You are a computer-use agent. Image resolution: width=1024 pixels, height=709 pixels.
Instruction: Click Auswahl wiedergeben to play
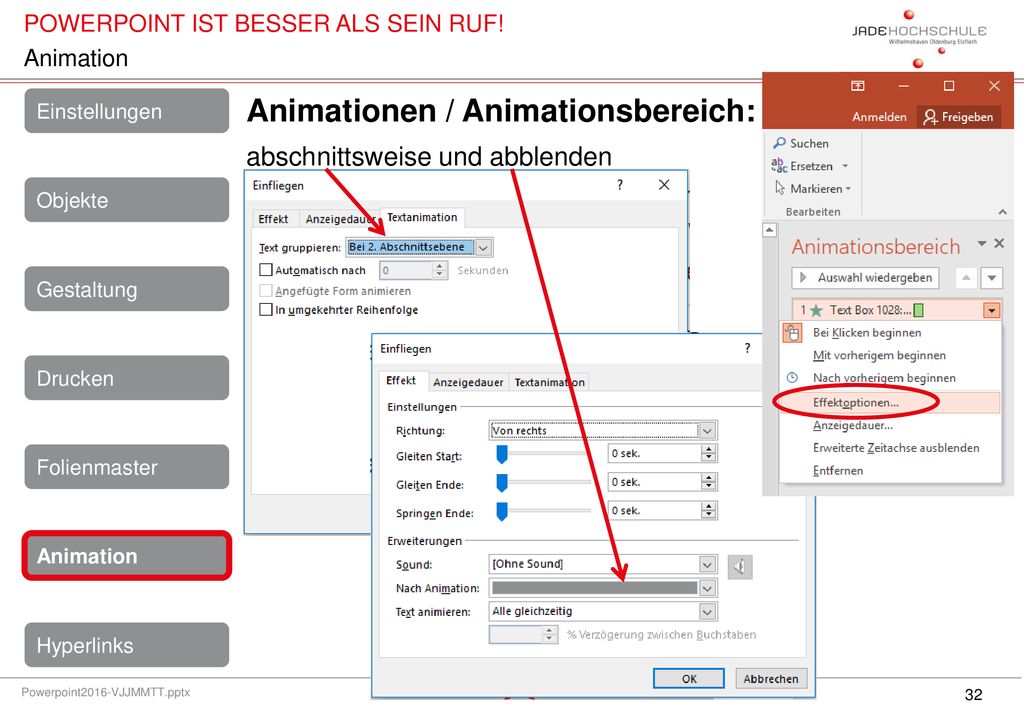[866, 278]
